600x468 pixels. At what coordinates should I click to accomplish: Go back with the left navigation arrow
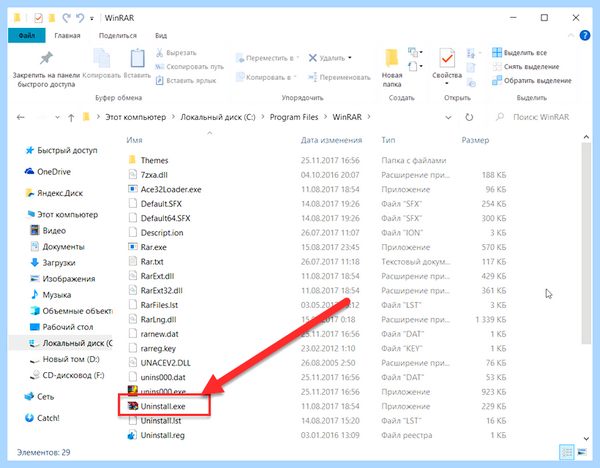[21, 117]
